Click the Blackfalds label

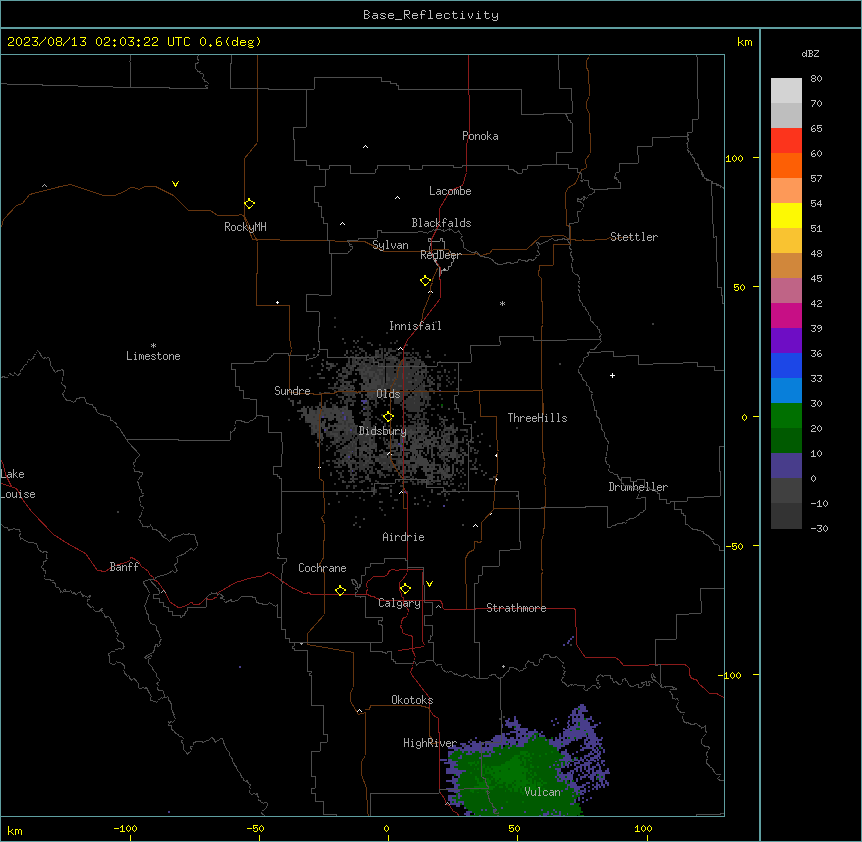pyautogui.click(x=441, y=223)
